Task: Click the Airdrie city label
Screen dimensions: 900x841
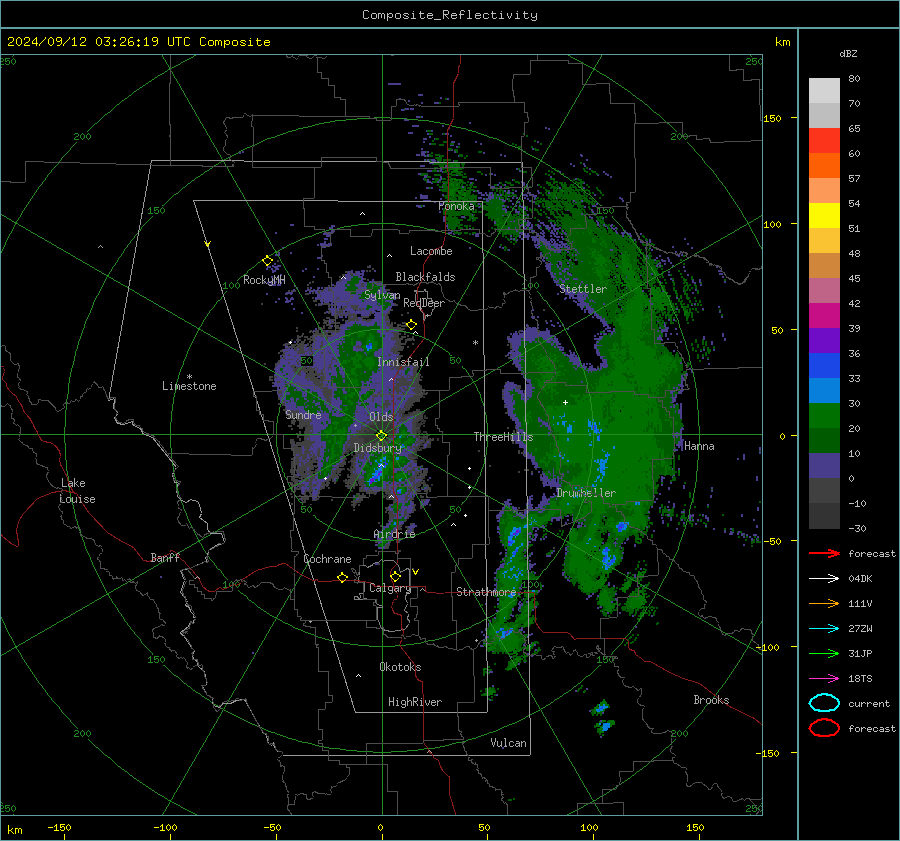Action: pyautogui.click(x=394, y=534)
